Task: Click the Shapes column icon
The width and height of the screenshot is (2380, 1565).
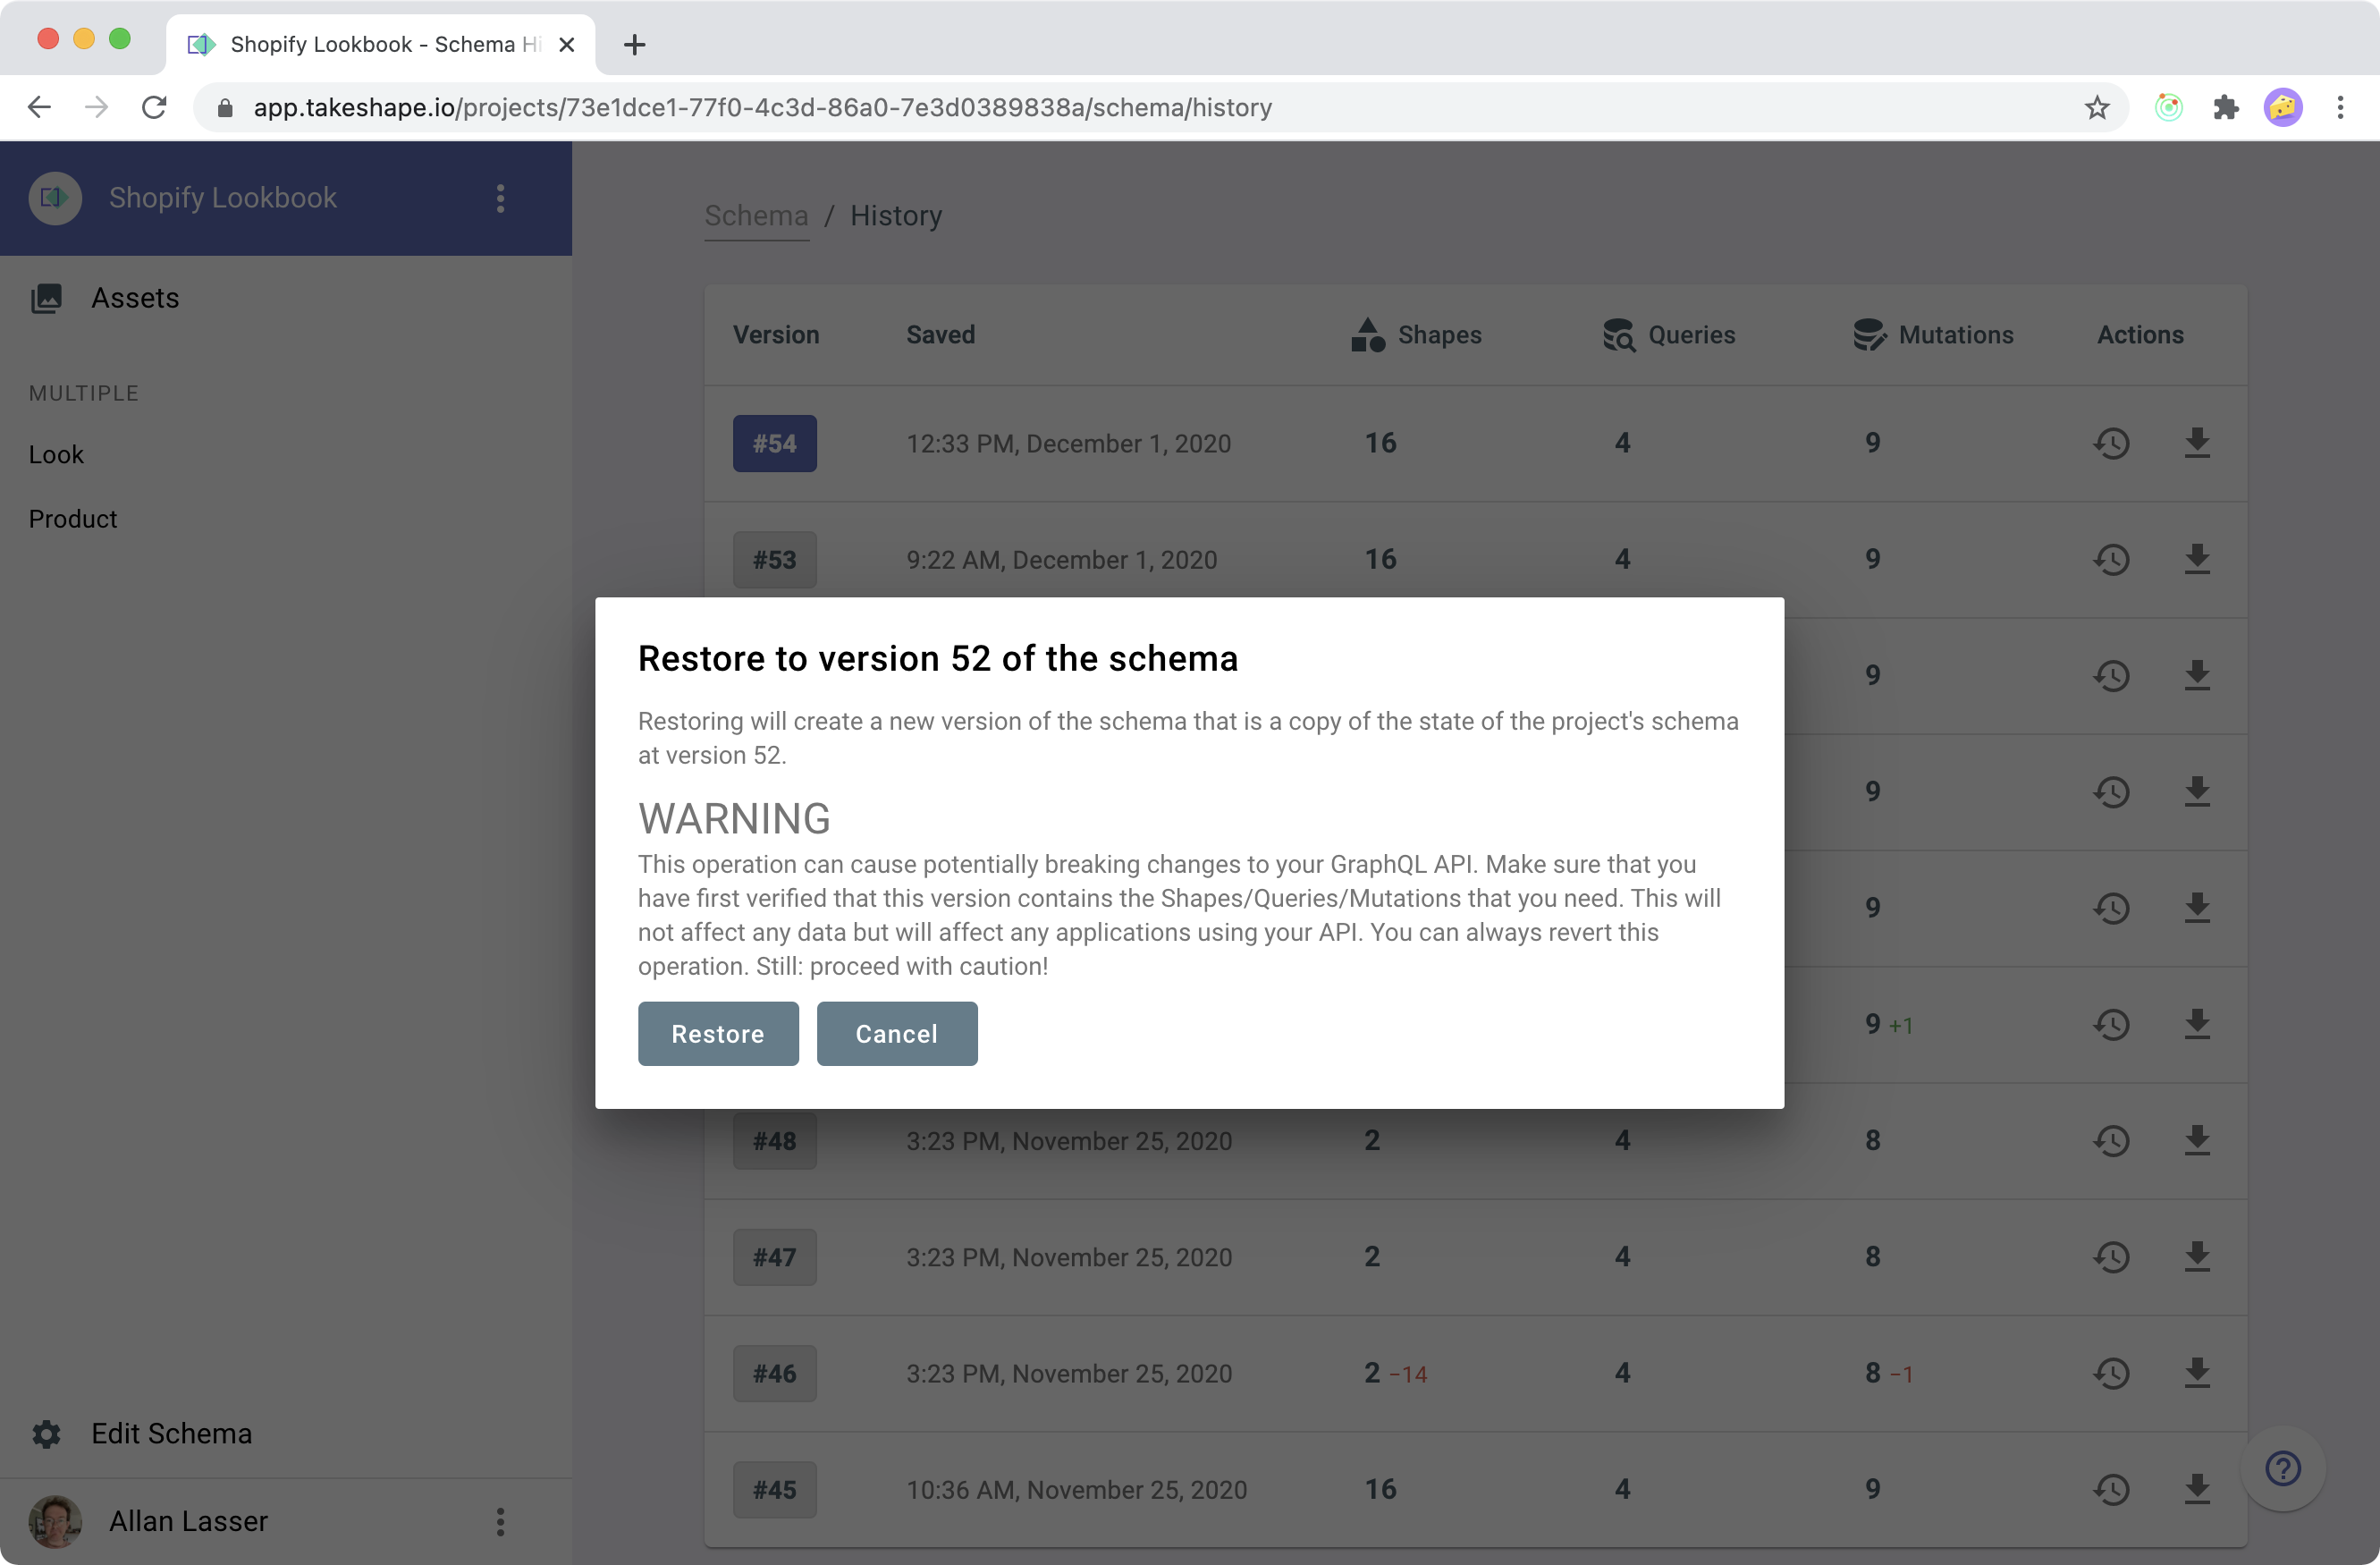Action: click(1367, 335)
